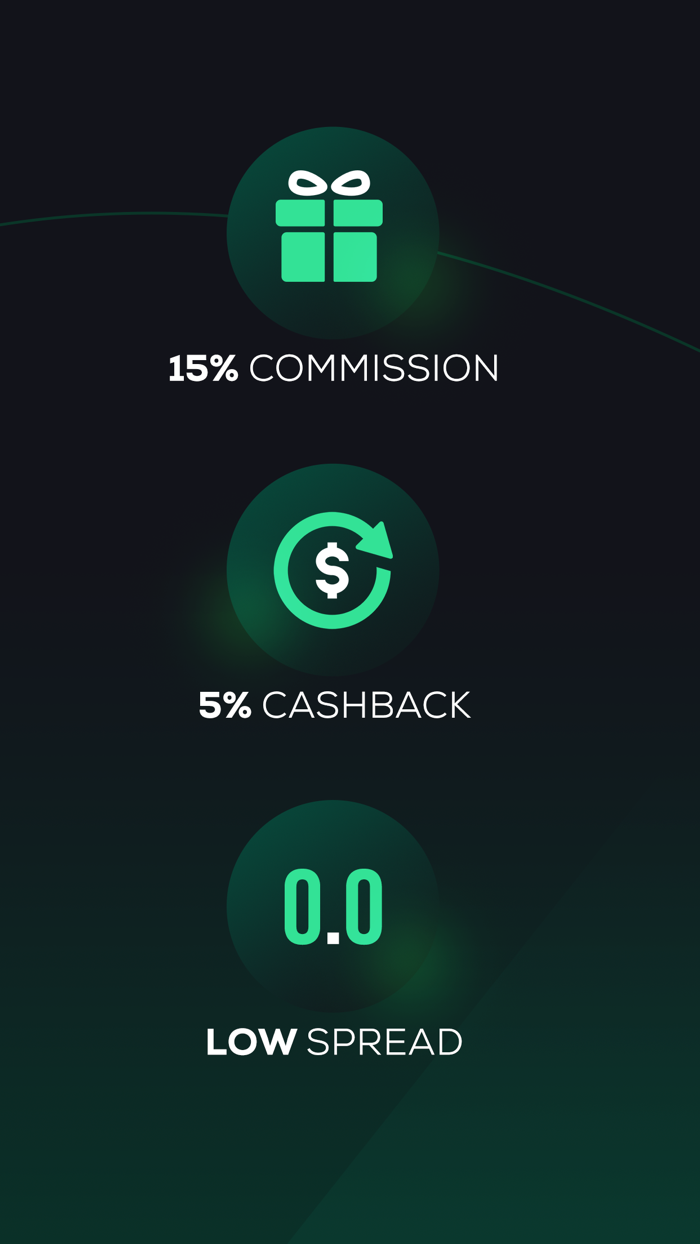This screenshot has width=700, height=1244.
Task: Click the gift box lid
Action: coord(329,213)
